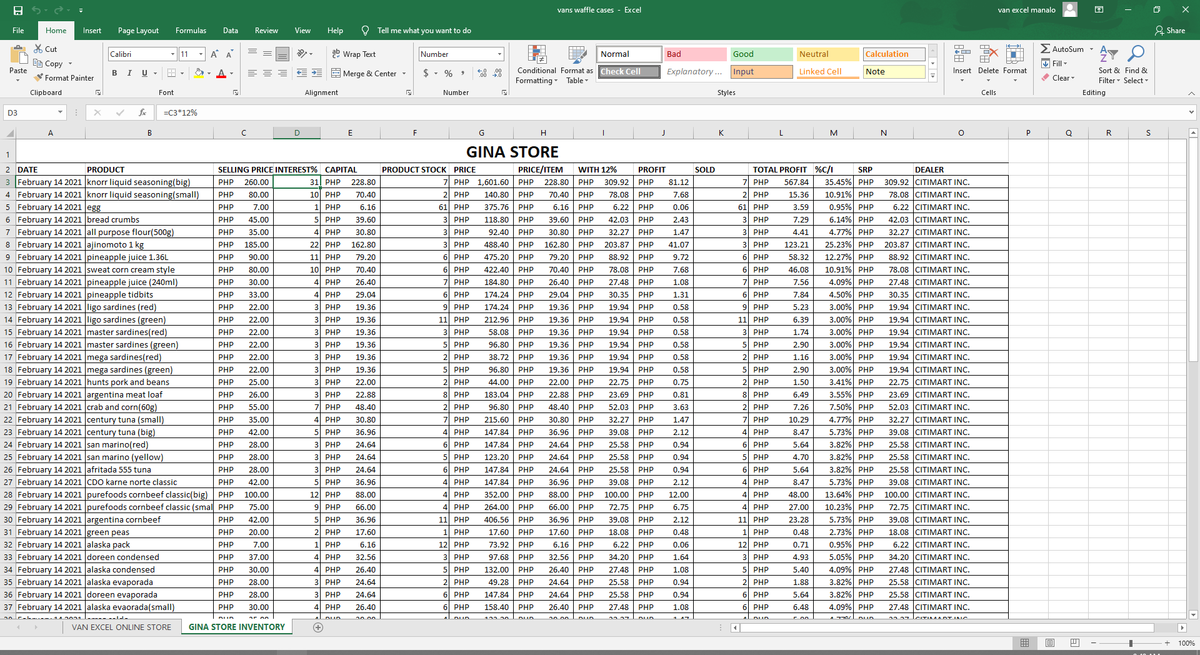Toggle Italic formatting
The image size is (1200, 655).
tap(131, 72)
